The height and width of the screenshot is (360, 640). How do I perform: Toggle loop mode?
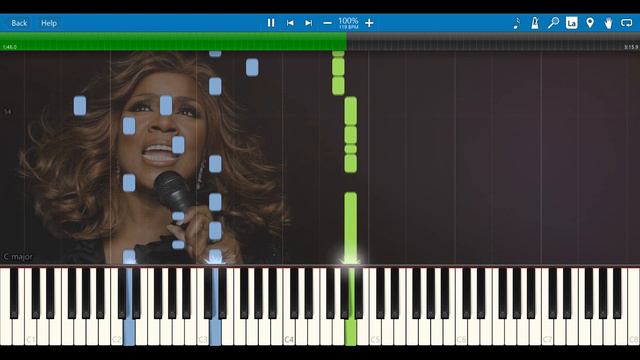627,23
